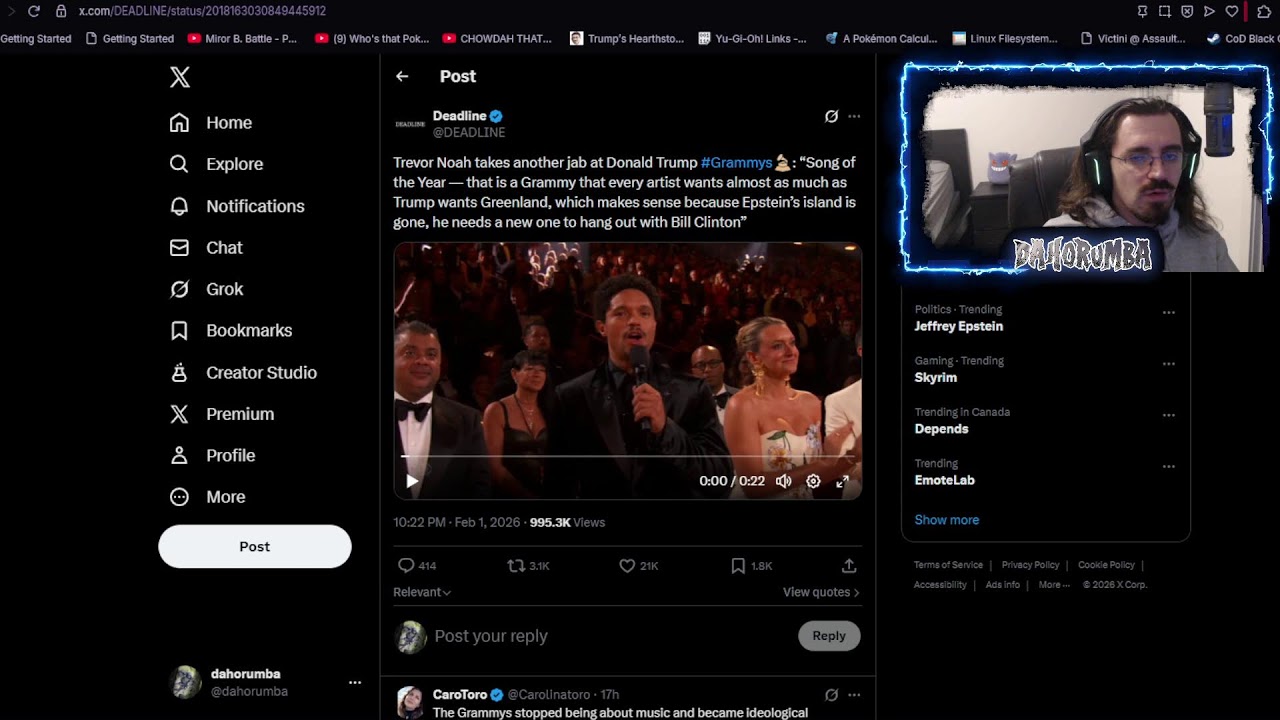Click the dahorumba account avatar

tap(186, 682)
